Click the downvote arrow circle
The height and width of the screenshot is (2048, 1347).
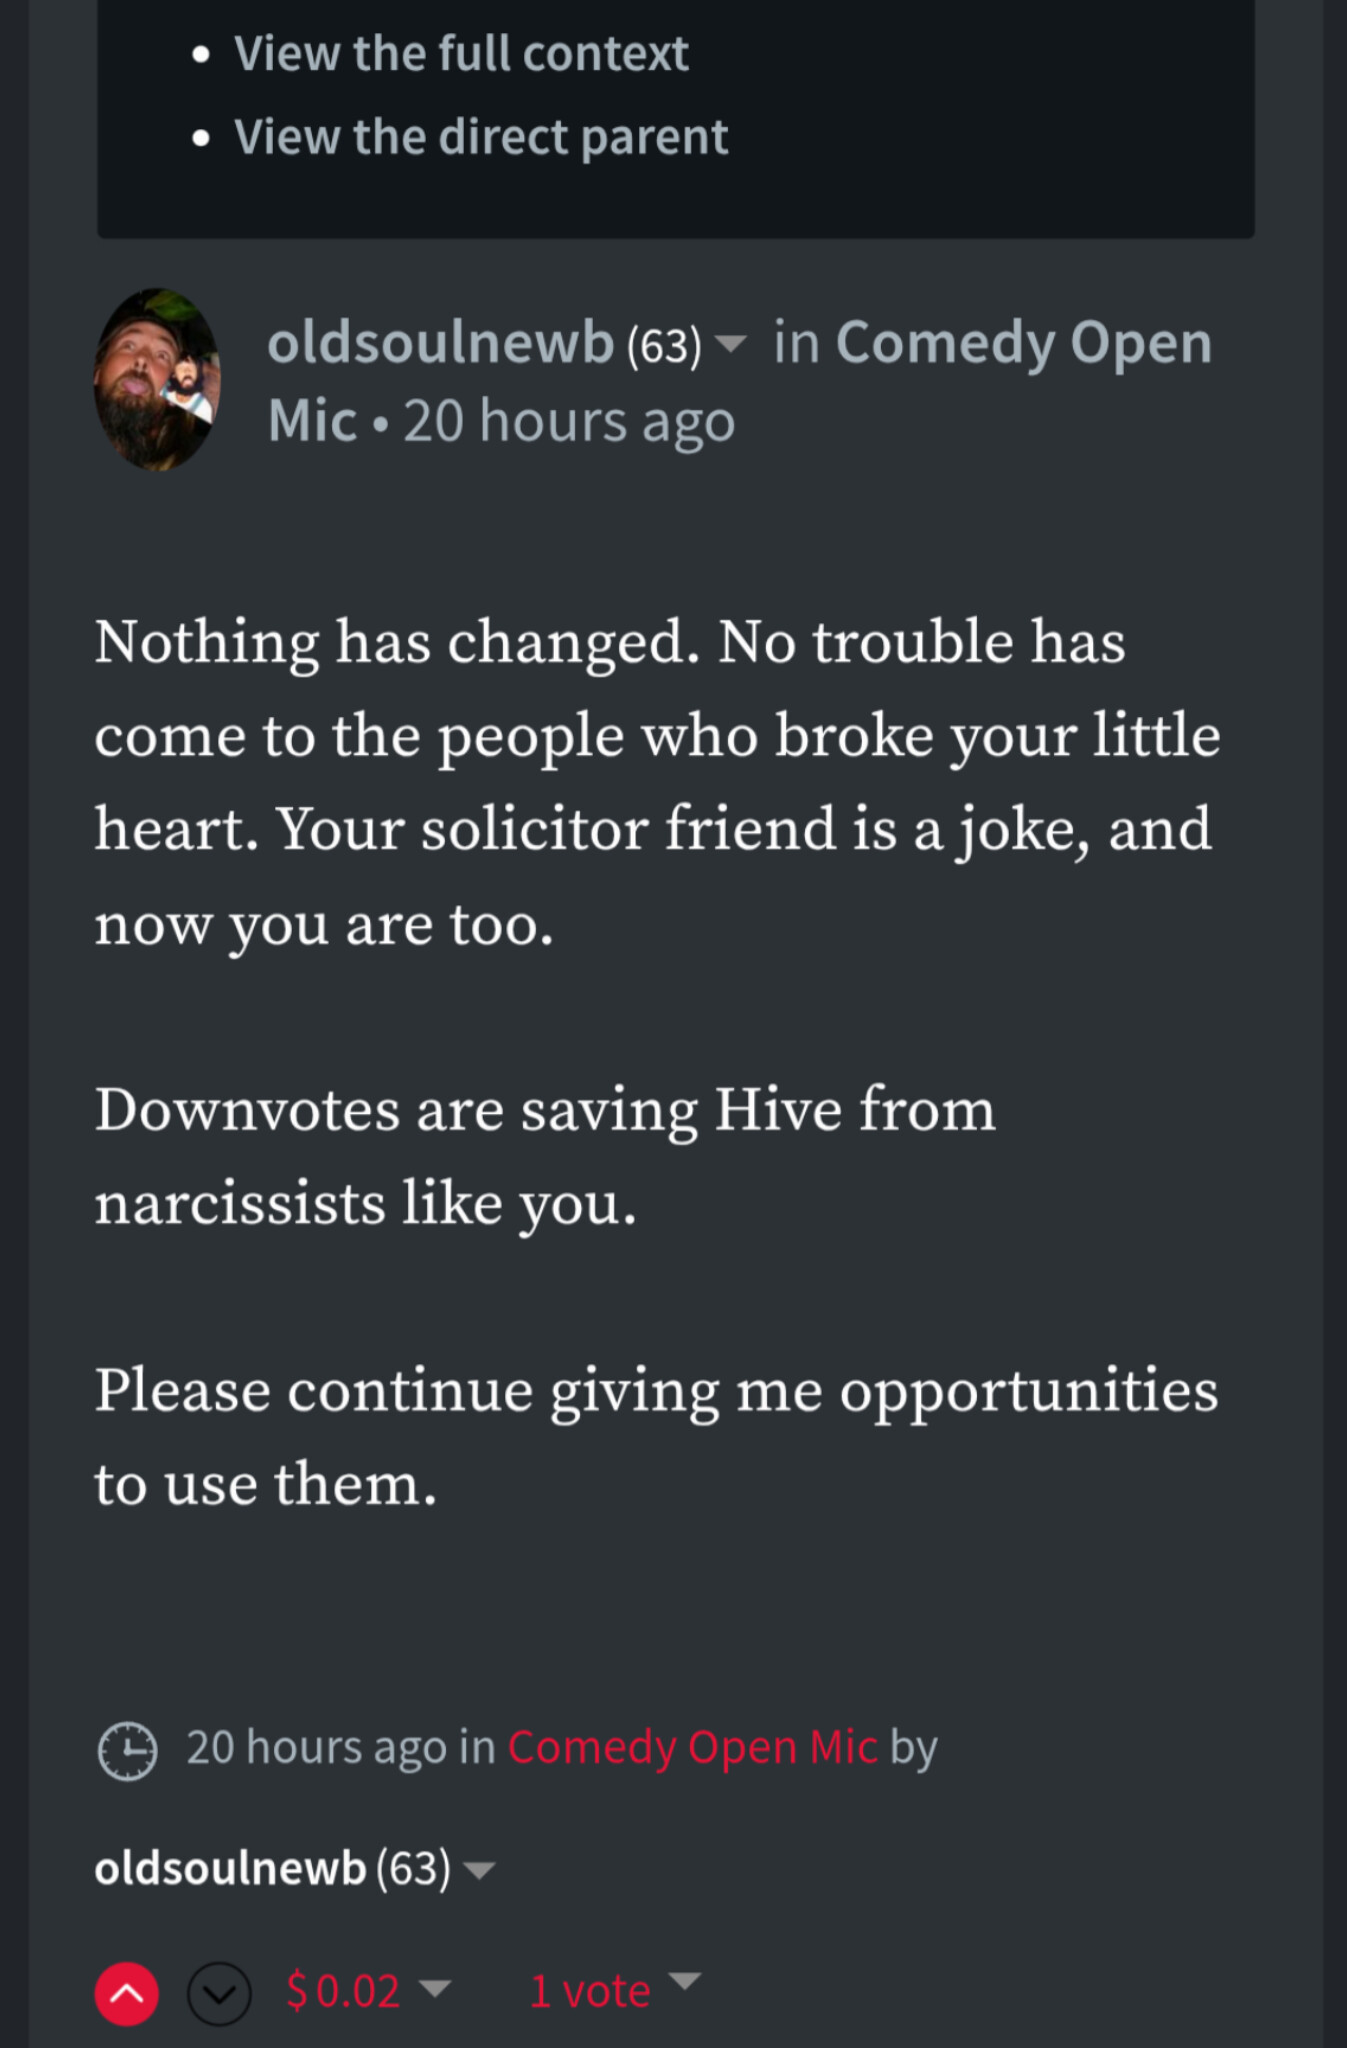[x=219, y=1993]
